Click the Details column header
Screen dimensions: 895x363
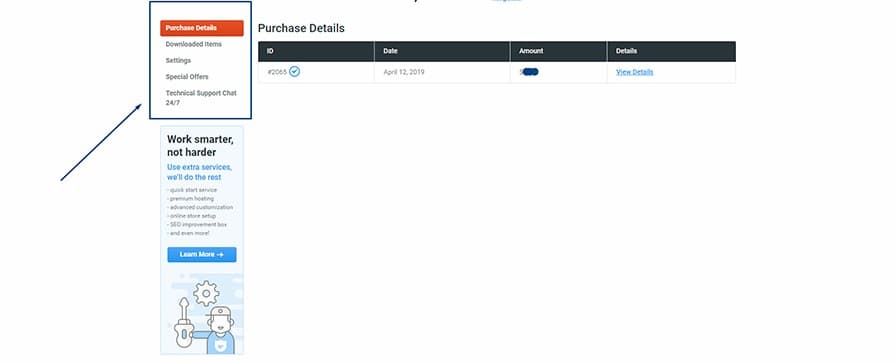pos(671,51)
